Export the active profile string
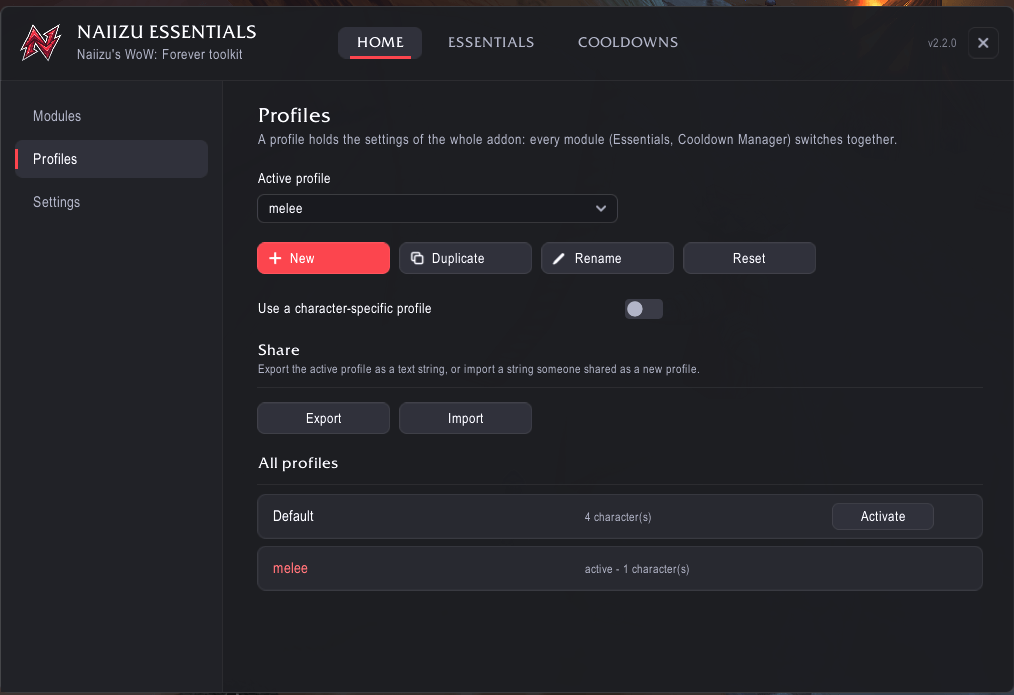The image size is (1014, 695). 323,418
